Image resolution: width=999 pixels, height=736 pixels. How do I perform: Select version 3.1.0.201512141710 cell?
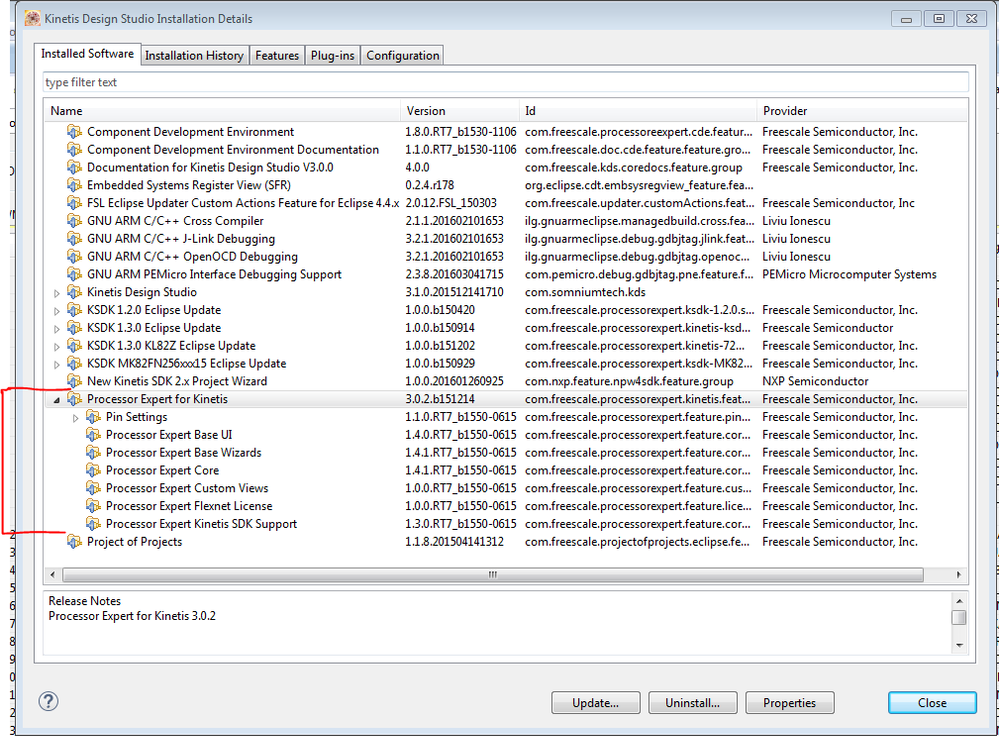(x=454, y=292)
